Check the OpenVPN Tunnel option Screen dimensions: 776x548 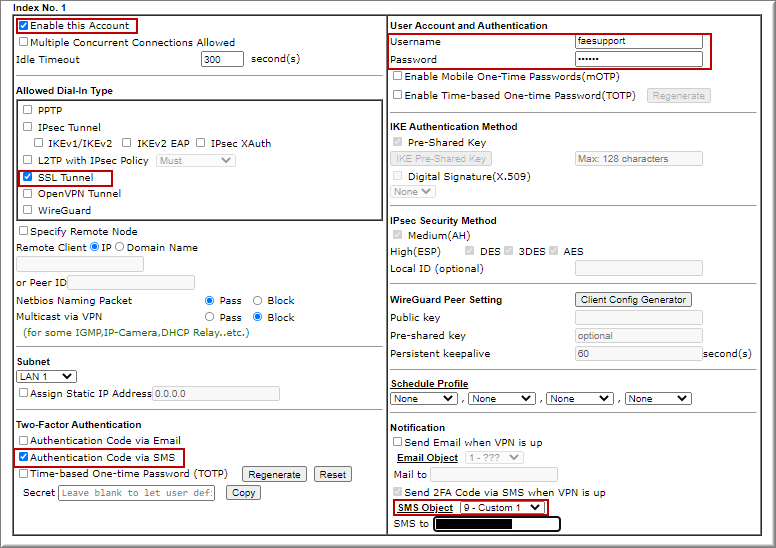[28, 193]
